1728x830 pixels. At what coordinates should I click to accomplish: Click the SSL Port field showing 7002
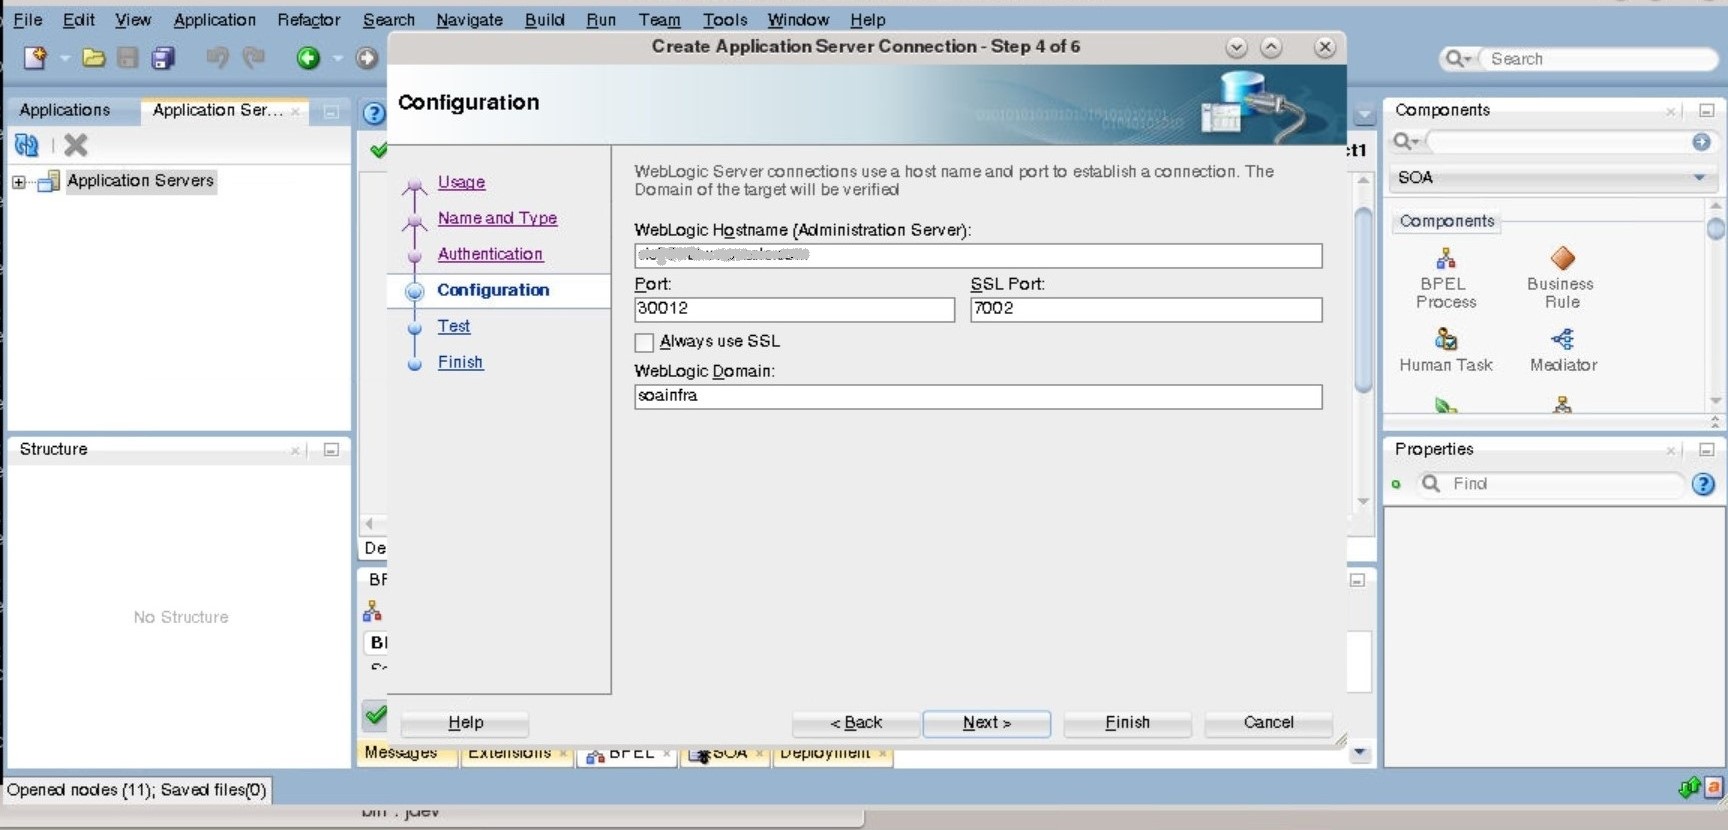[x=1146, y=310]
